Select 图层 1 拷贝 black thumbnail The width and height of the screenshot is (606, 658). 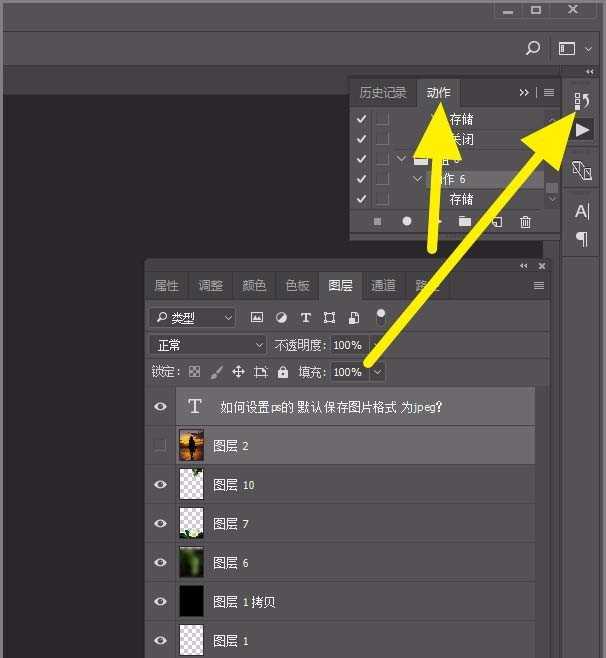coord(191,601)
